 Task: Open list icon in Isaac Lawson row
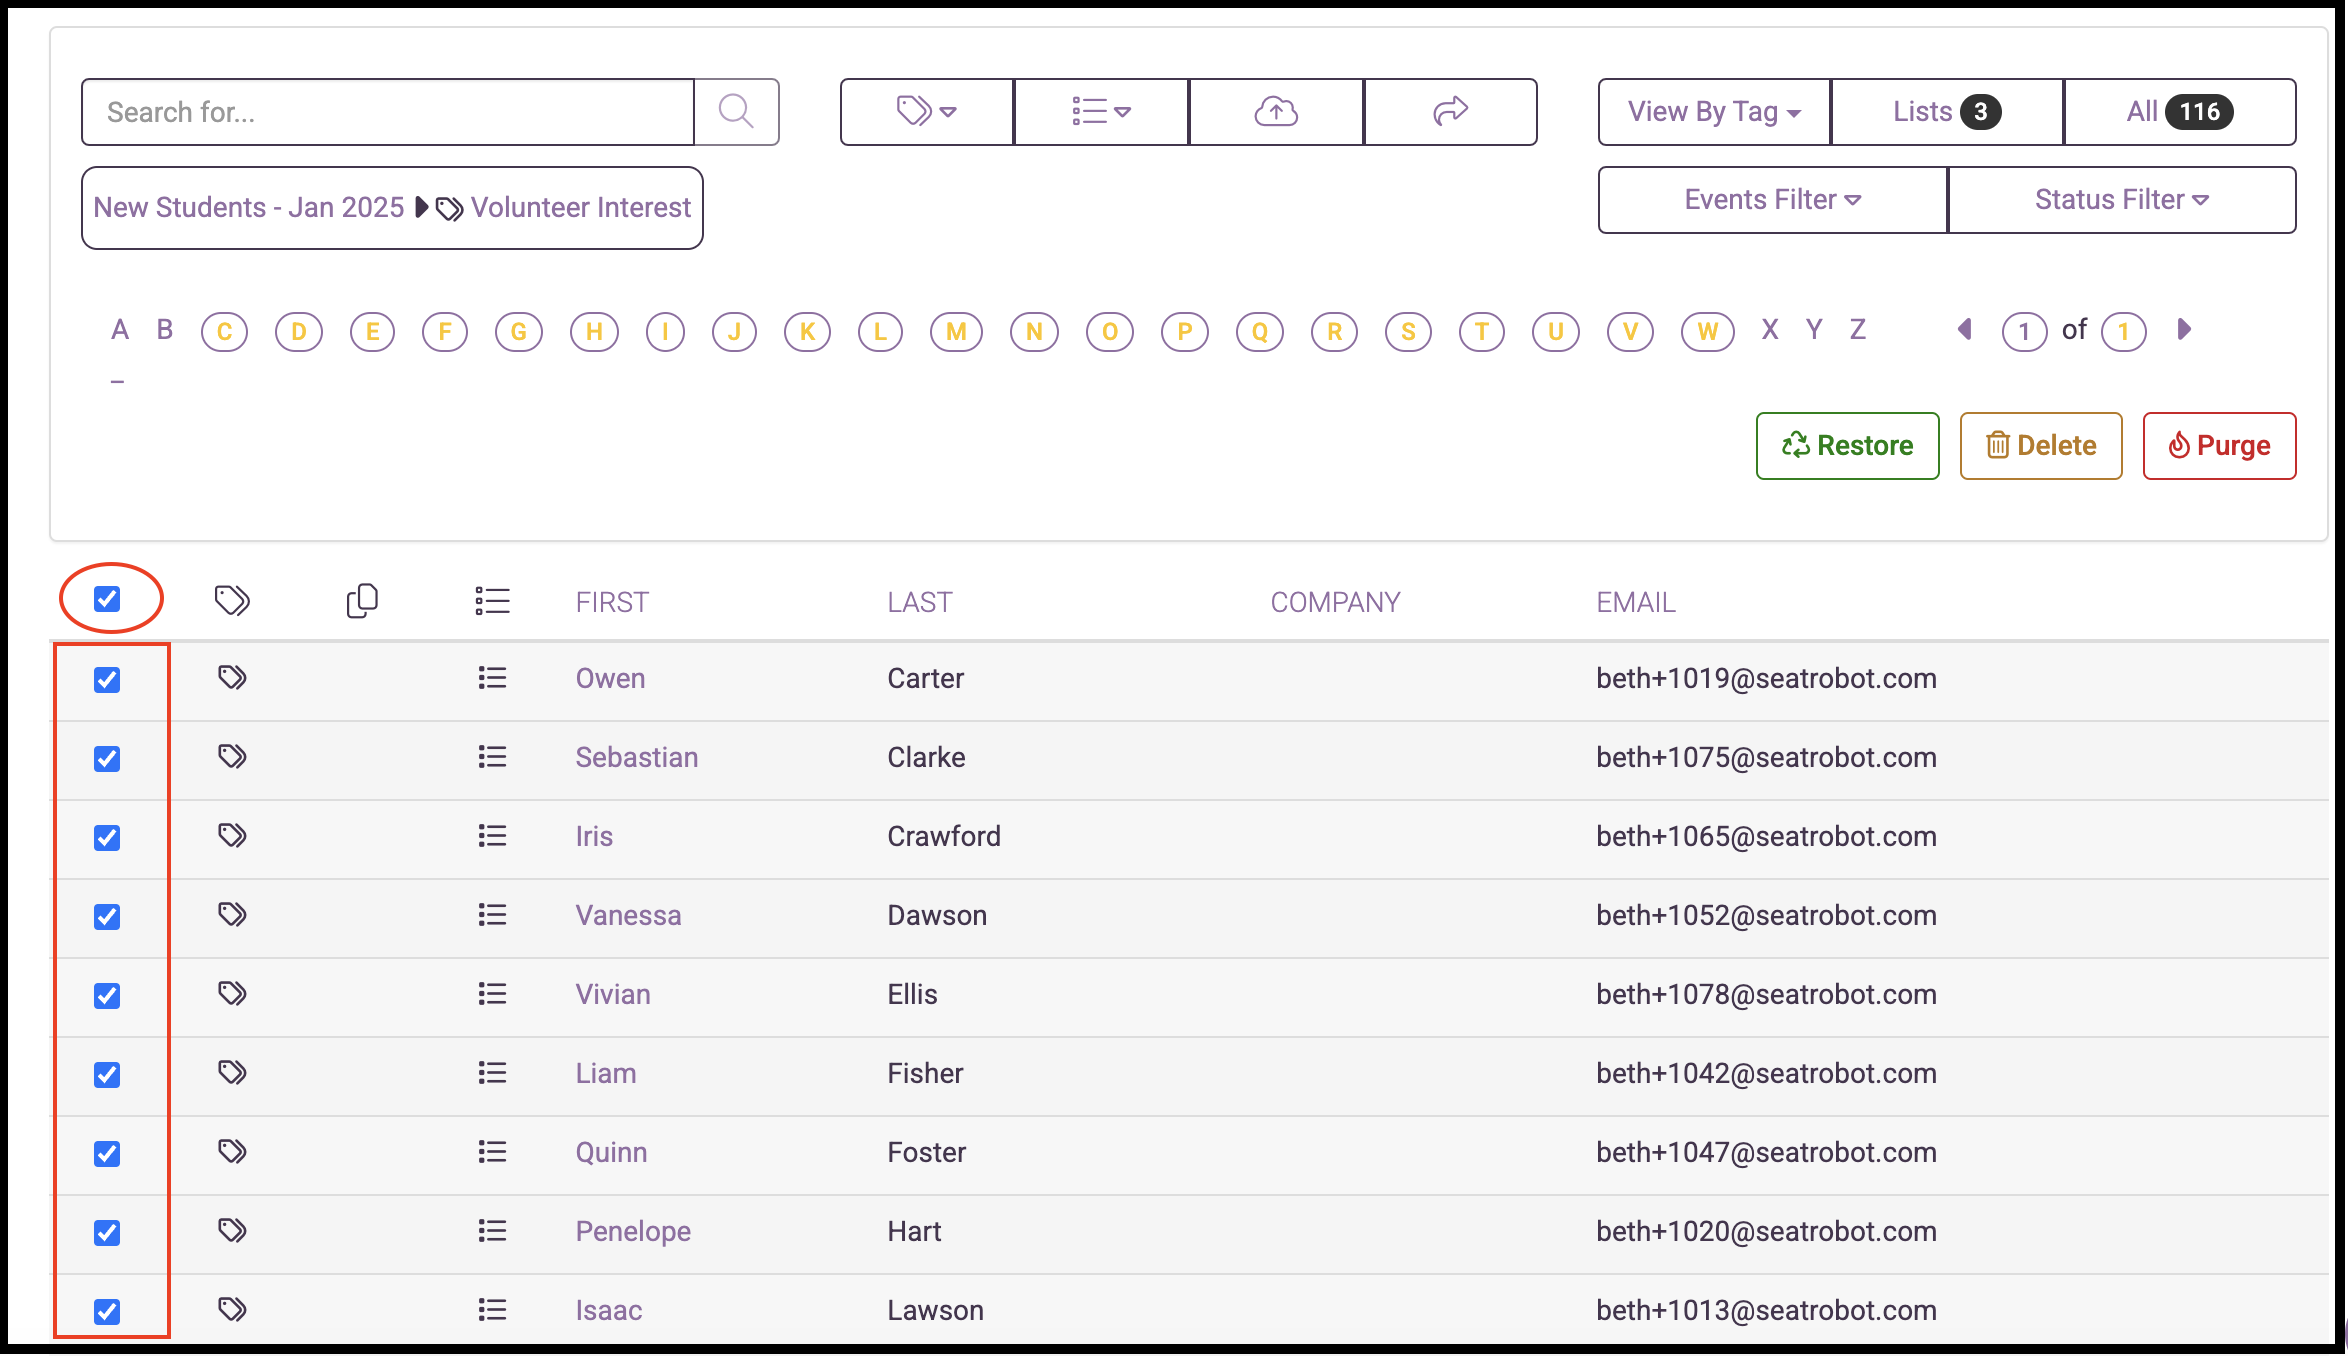[492, 1310]
